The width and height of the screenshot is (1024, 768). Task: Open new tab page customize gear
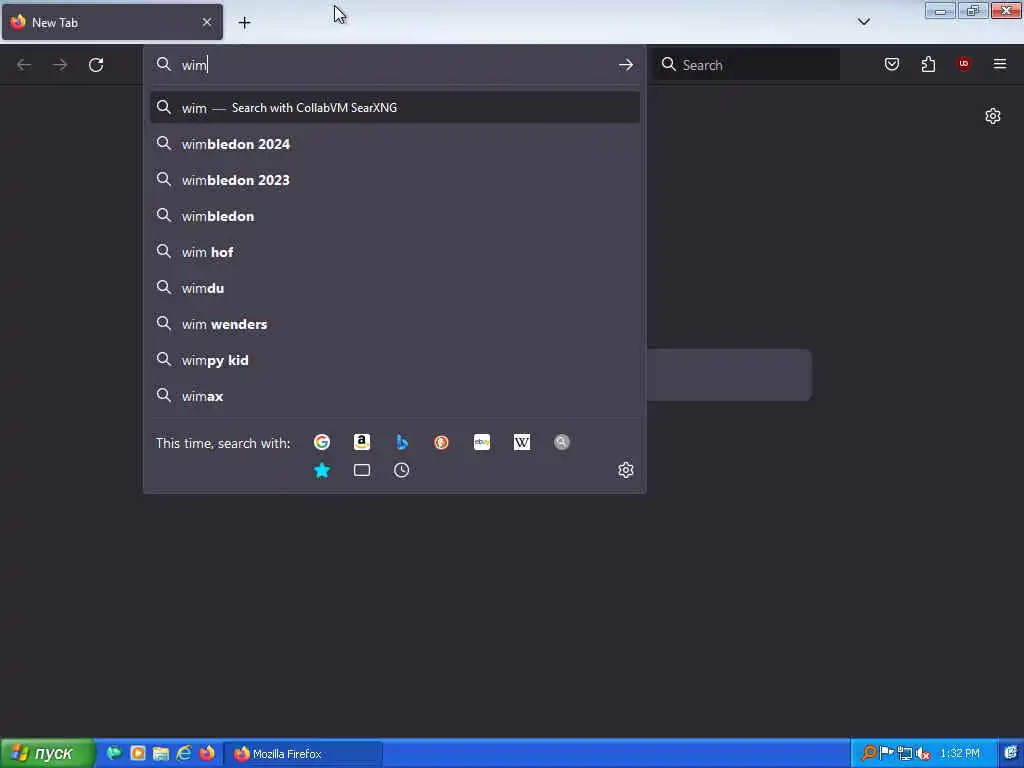click(x=993, y=116)
